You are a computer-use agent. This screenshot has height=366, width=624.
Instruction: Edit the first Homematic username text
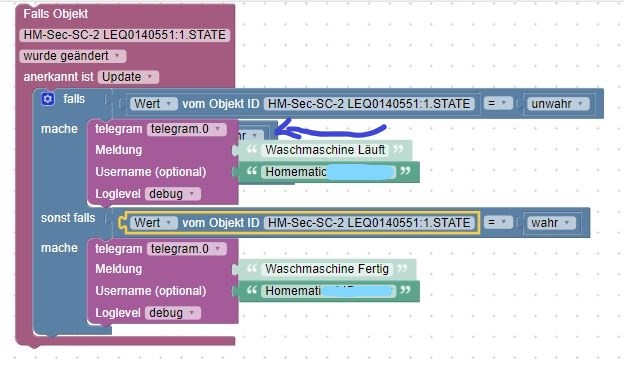(x=328, y=172)
